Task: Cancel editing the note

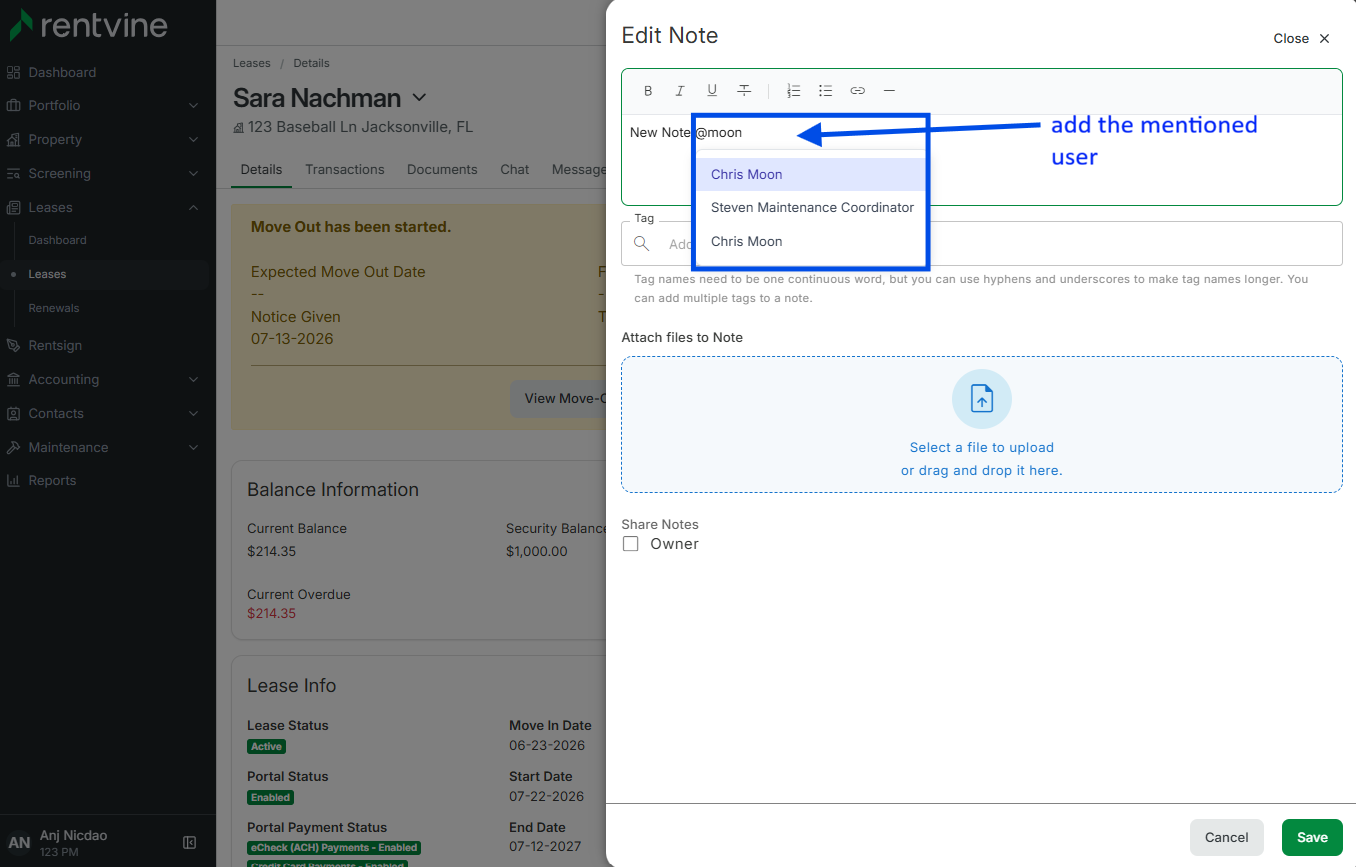Action: click(1227, 837)
